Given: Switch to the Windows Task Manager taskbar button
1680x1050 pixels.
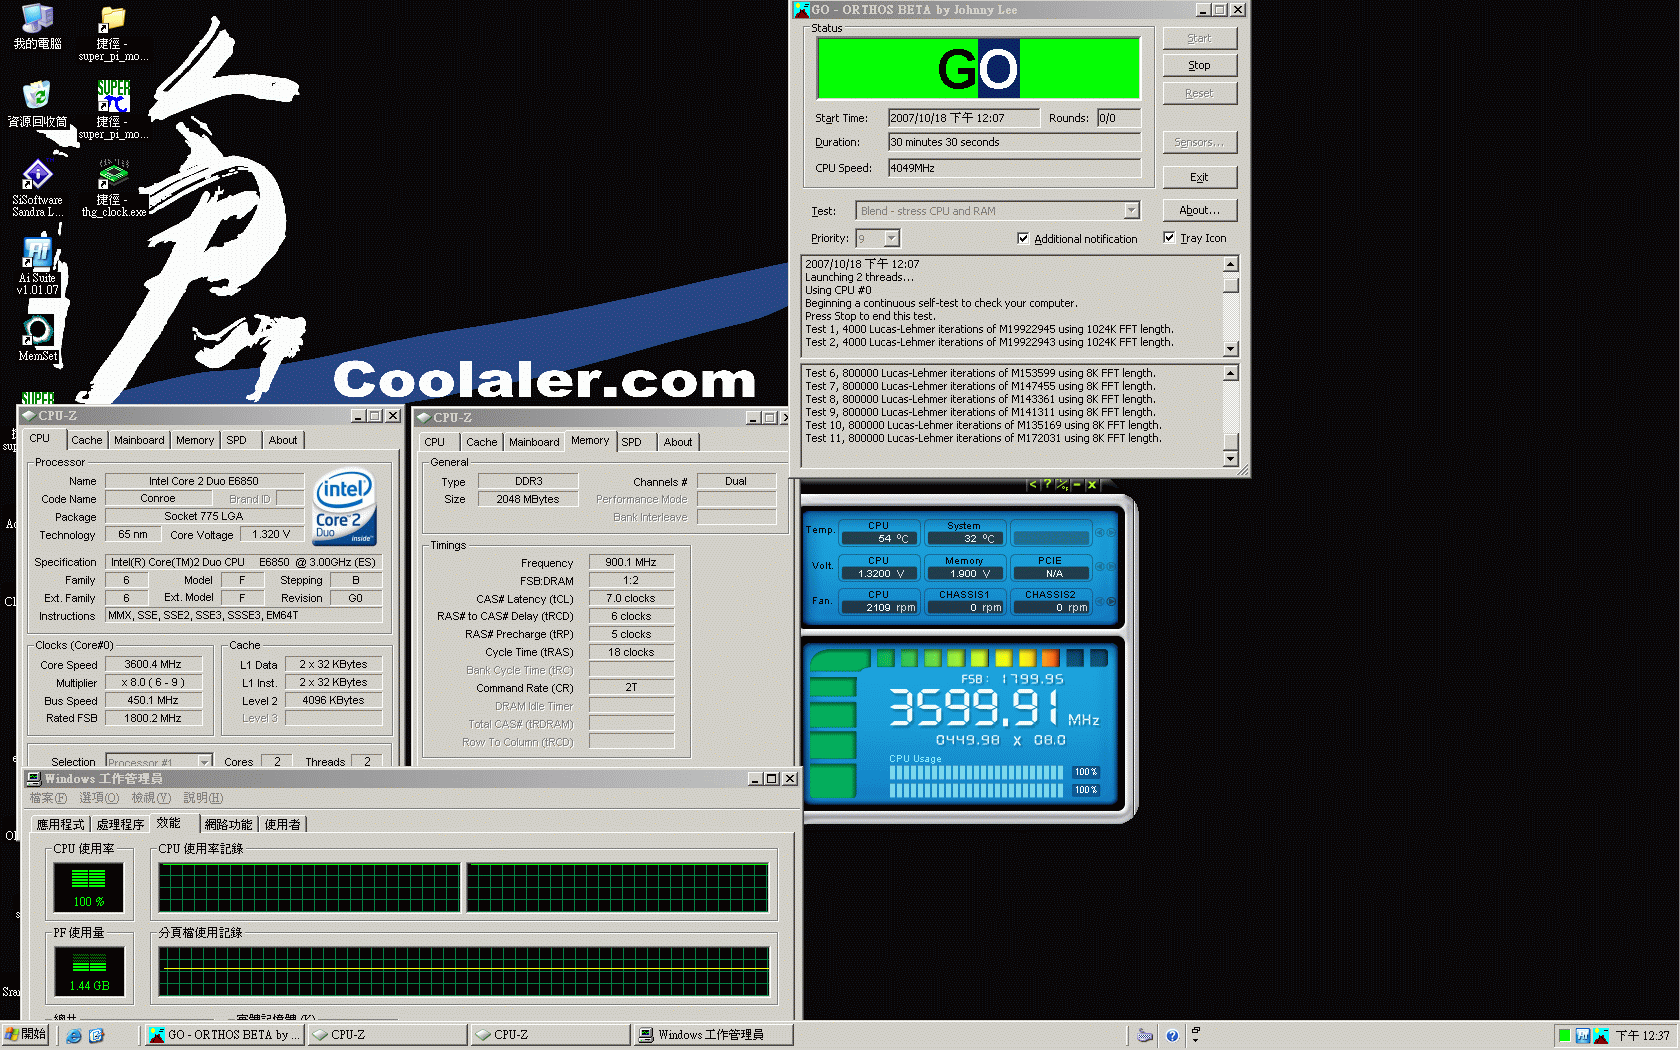Looking at the screenshot, I should (x=714, y=1035).
